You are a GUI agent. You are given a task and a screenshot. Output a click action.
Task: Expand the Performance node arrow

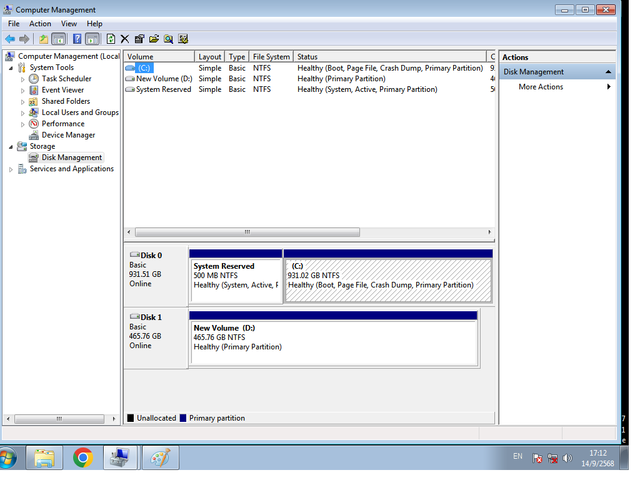point(23,124)
